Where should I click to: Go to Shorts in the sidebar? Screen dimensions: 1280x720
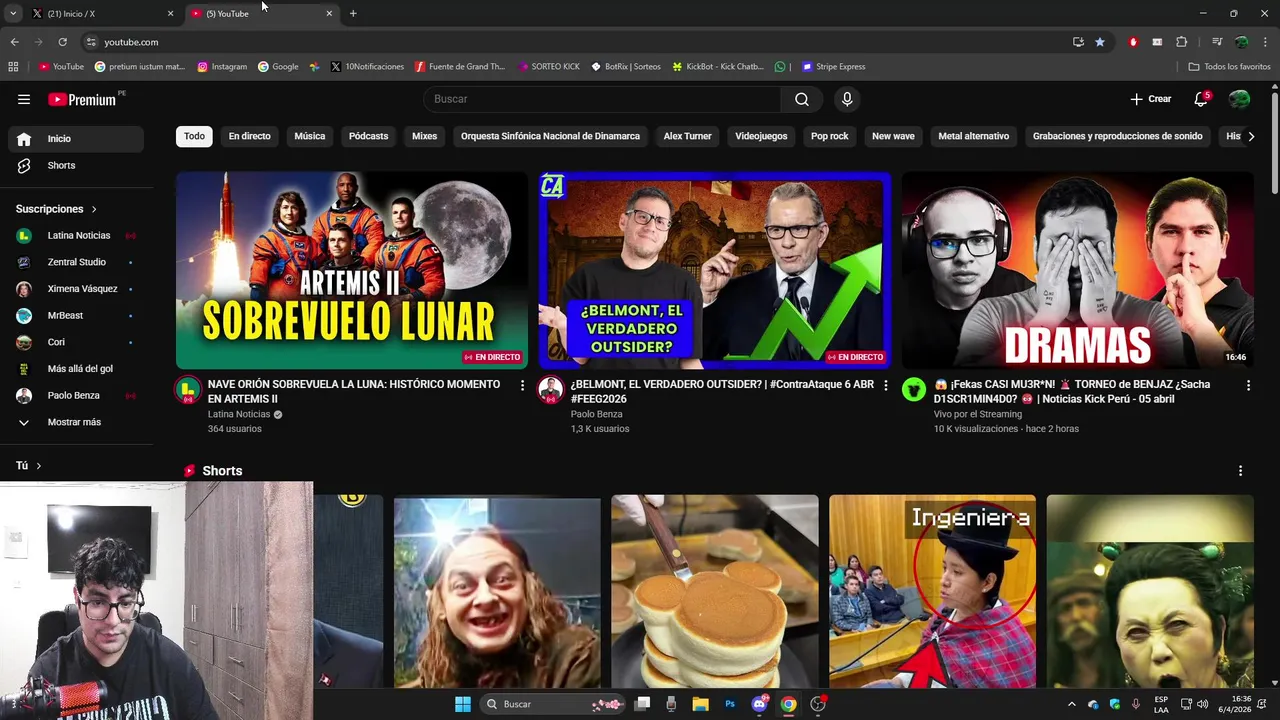(76, 165)
